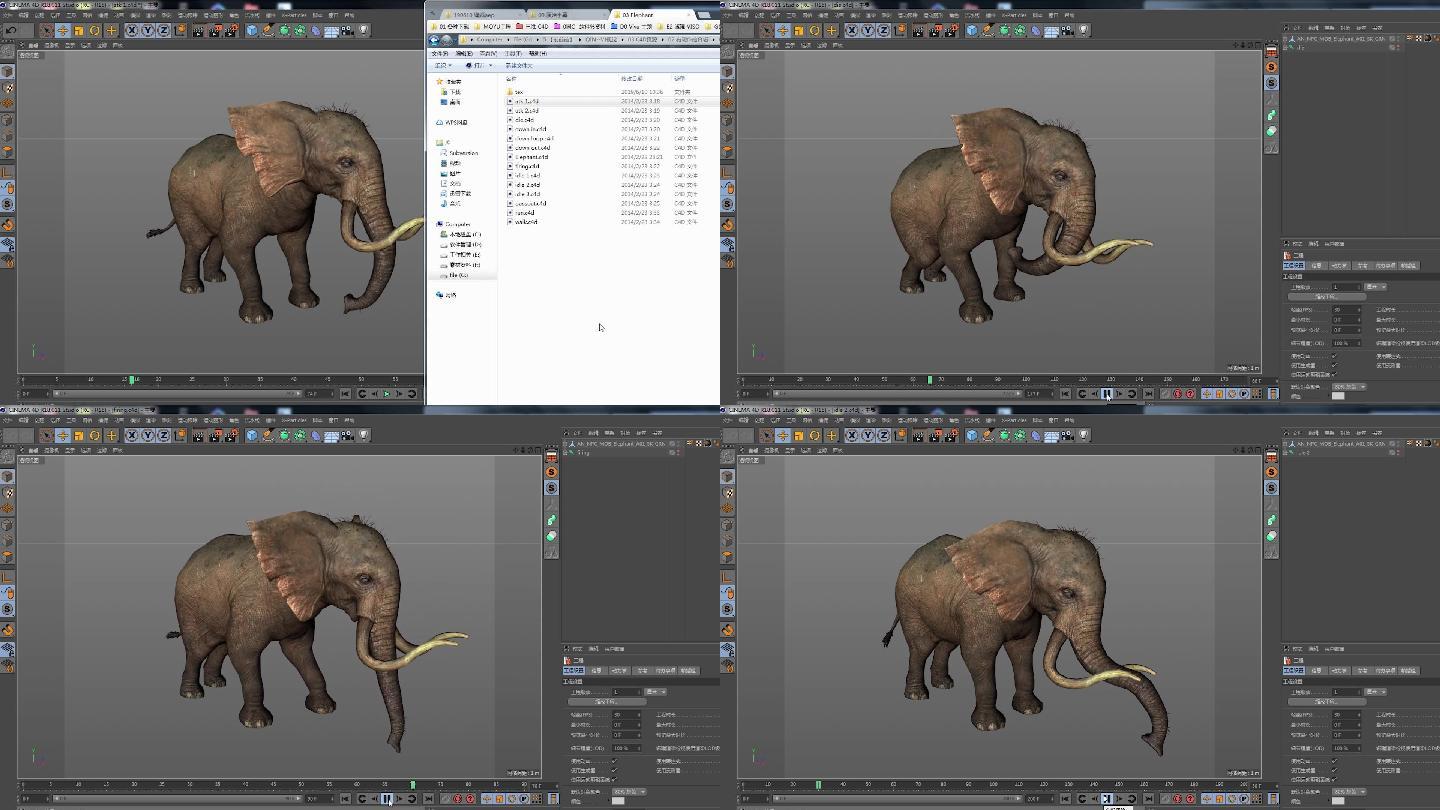Open X-Particles menu in top-left Cinema 4D window

pyautogui.click(x=293, y=15)
